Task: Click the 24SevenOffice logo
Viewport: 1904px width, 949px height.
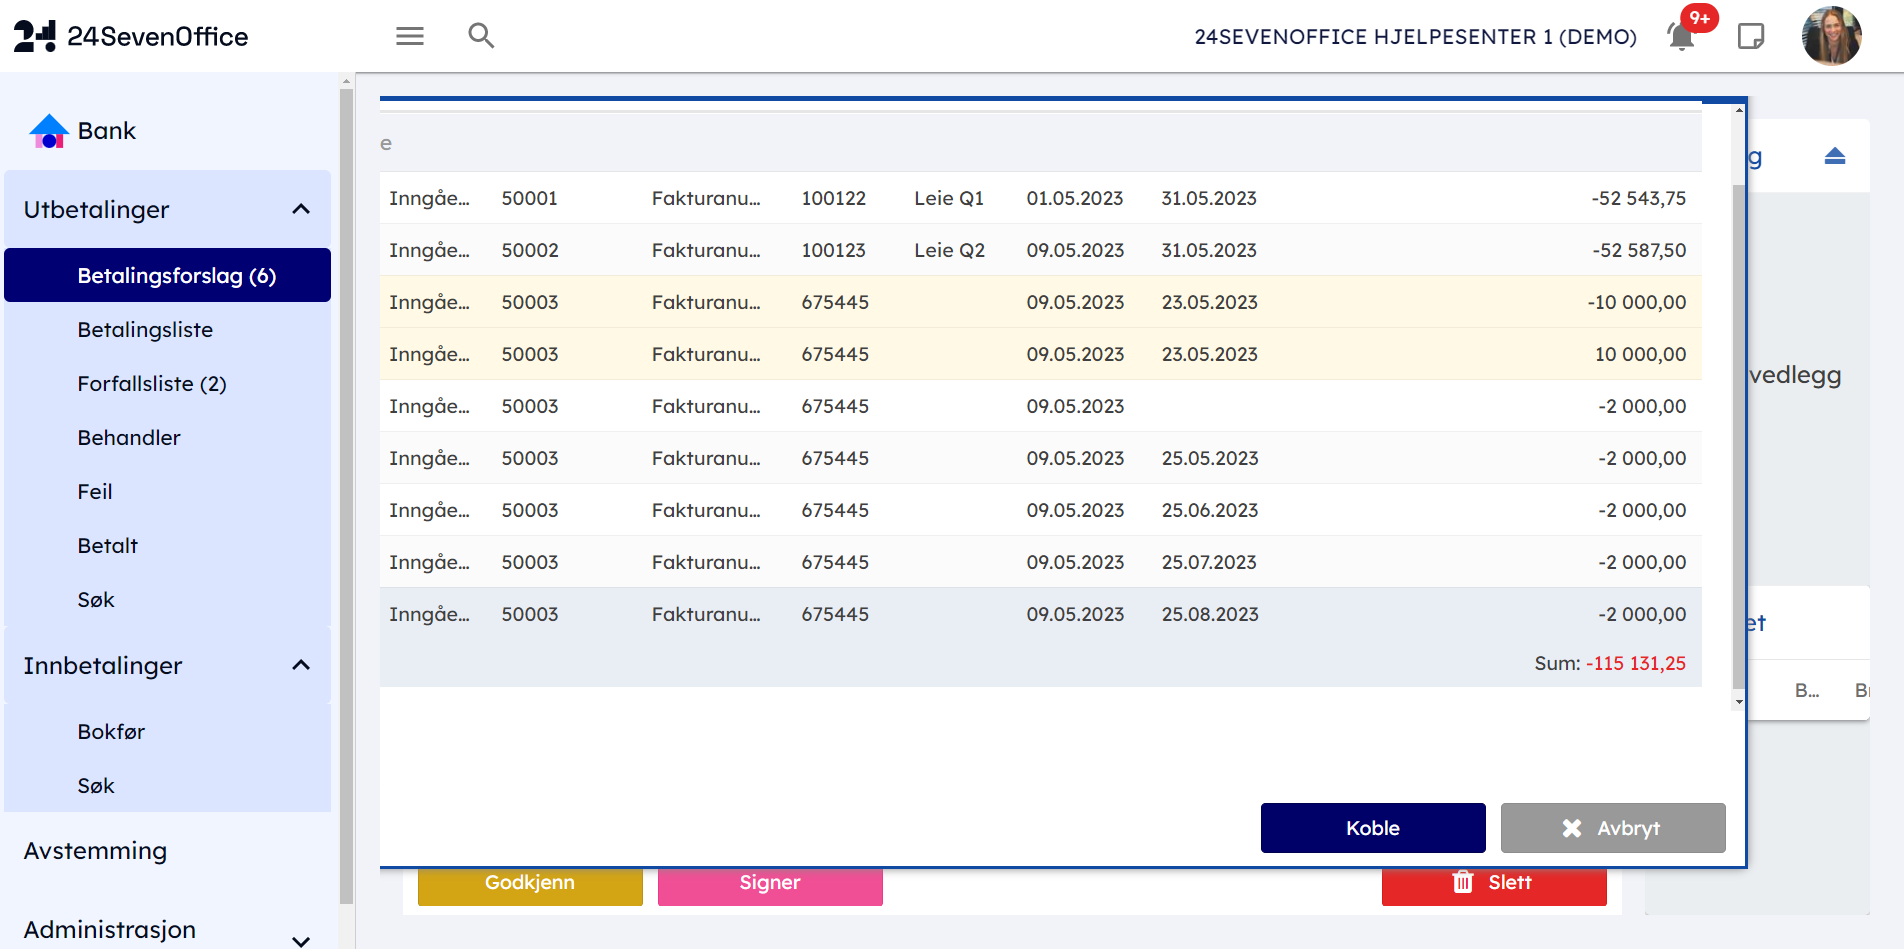Action: (x=131, y=37)
